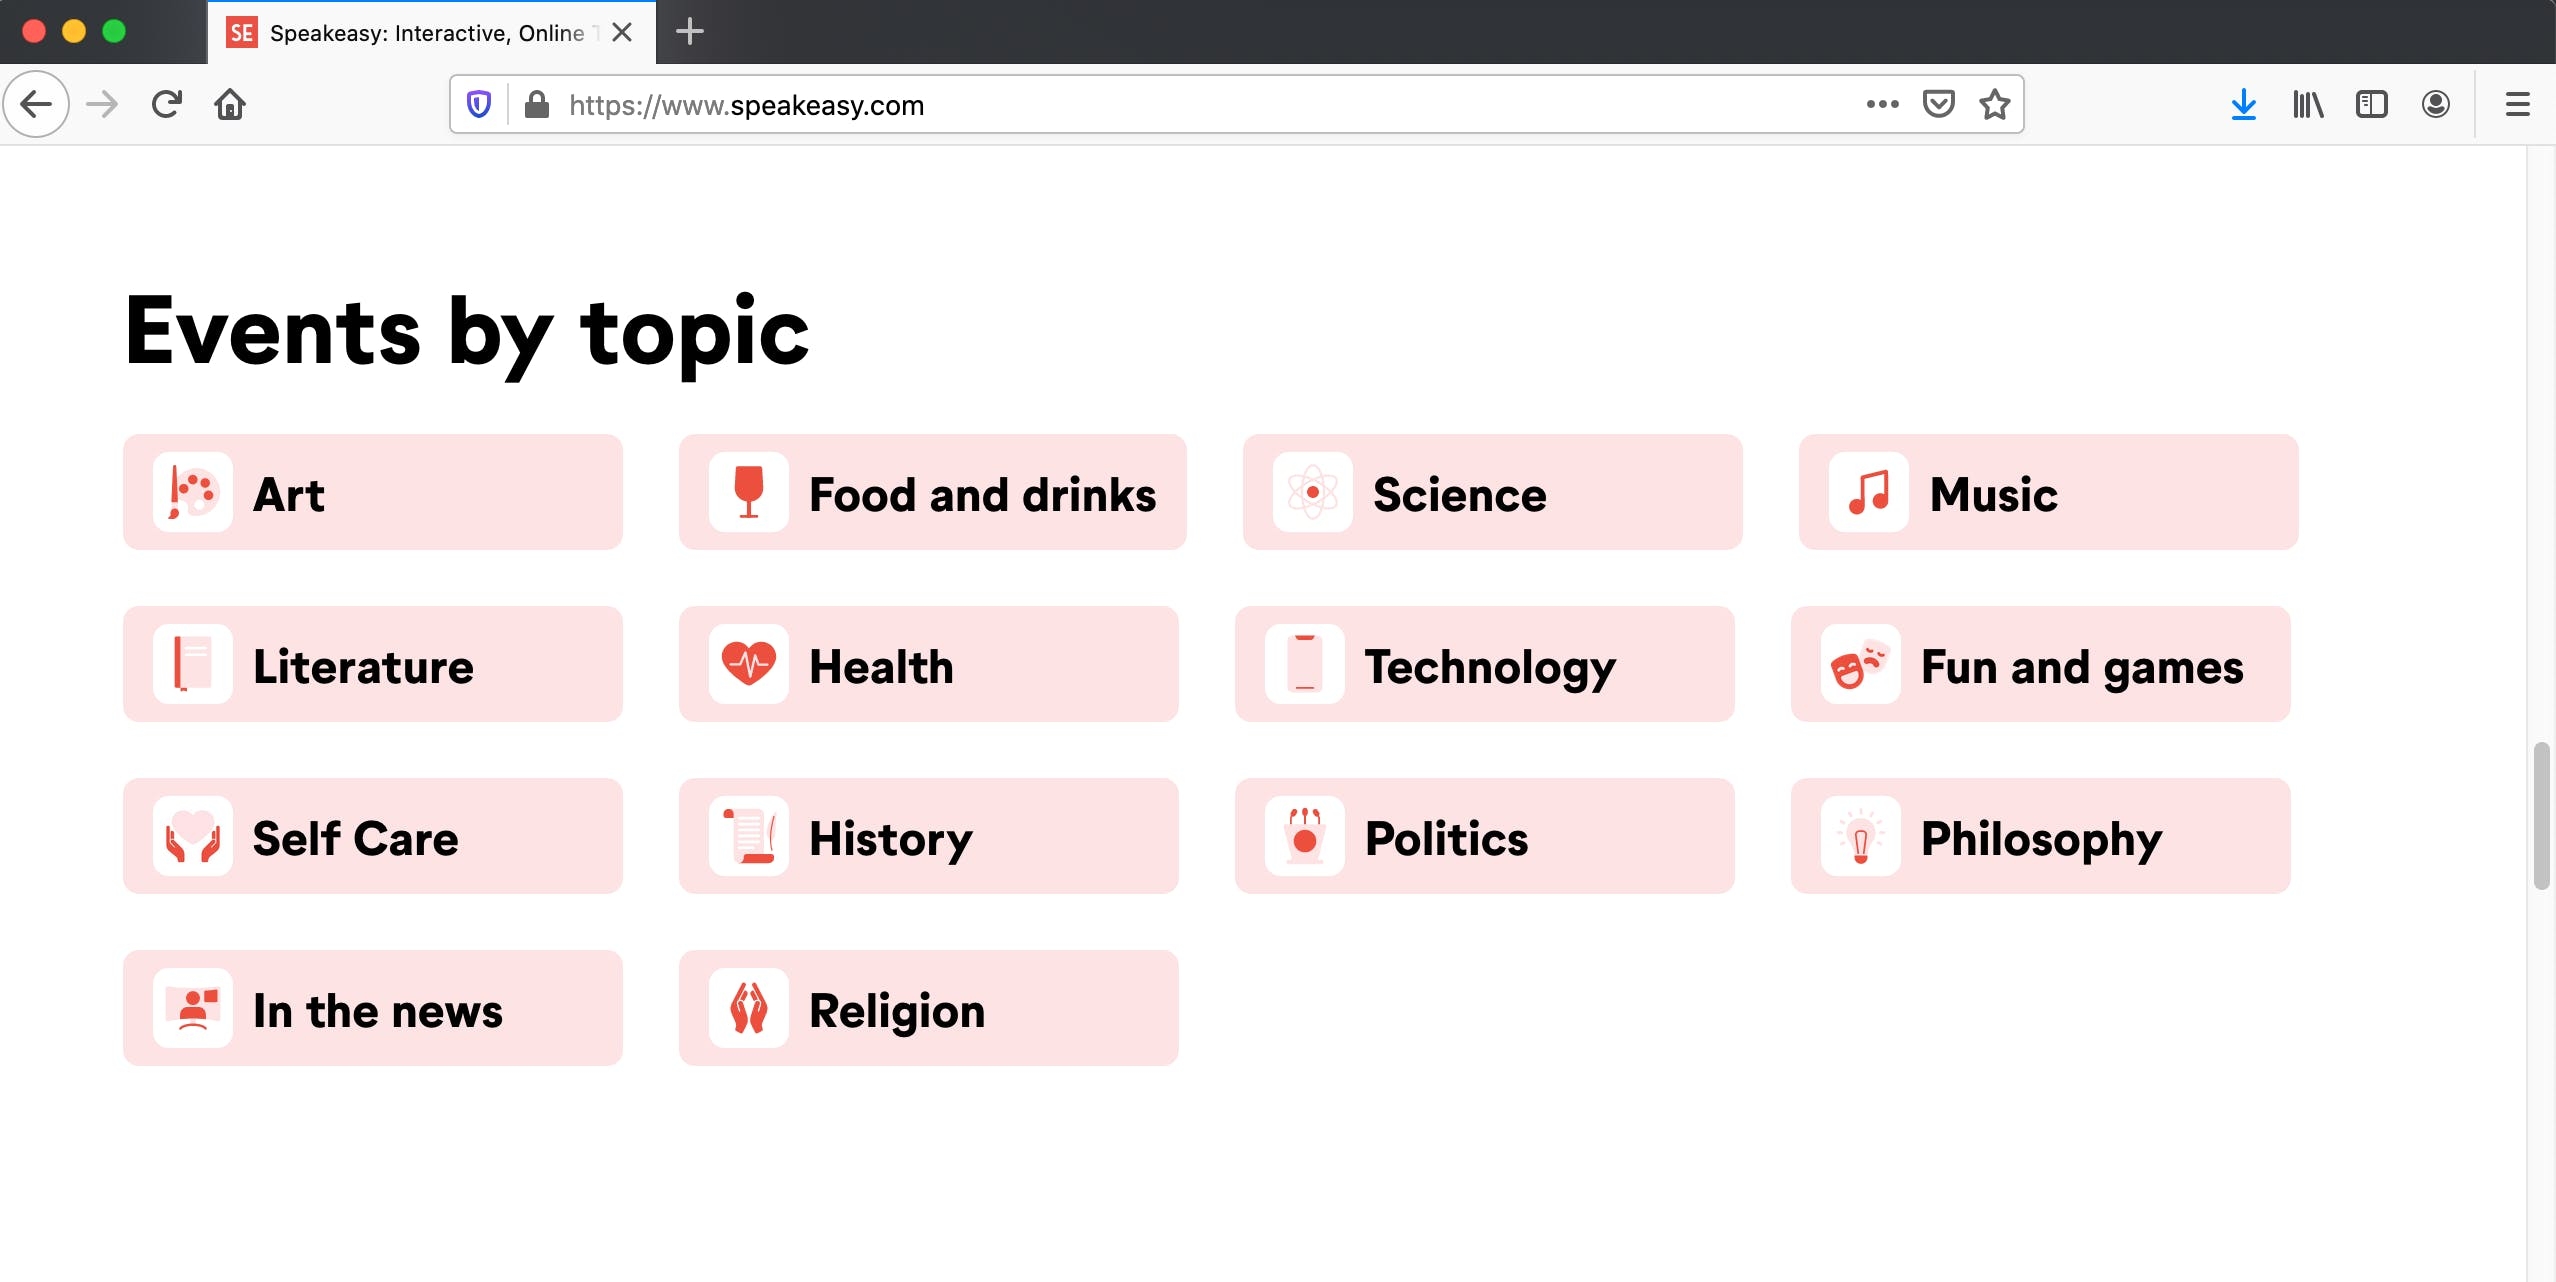Screen dimensions: 2556x1282
Task: Open the Literature topic
Action: 373,664
